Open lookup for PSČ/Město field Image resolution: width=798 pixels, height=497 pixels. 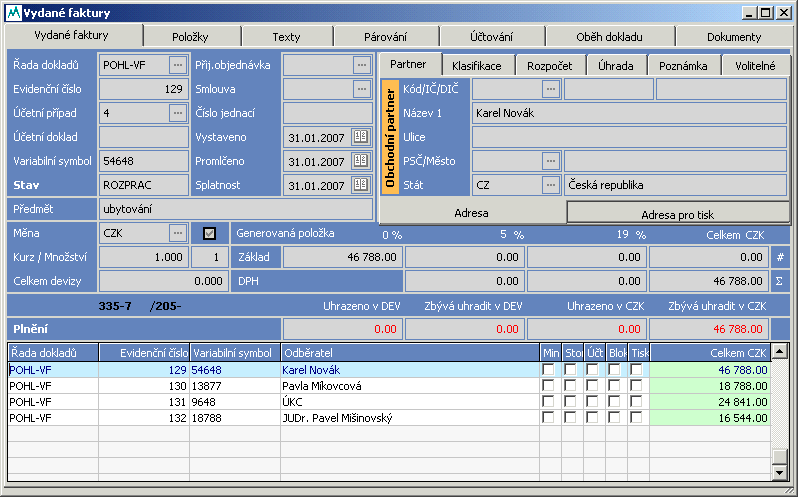pos(550,161)
